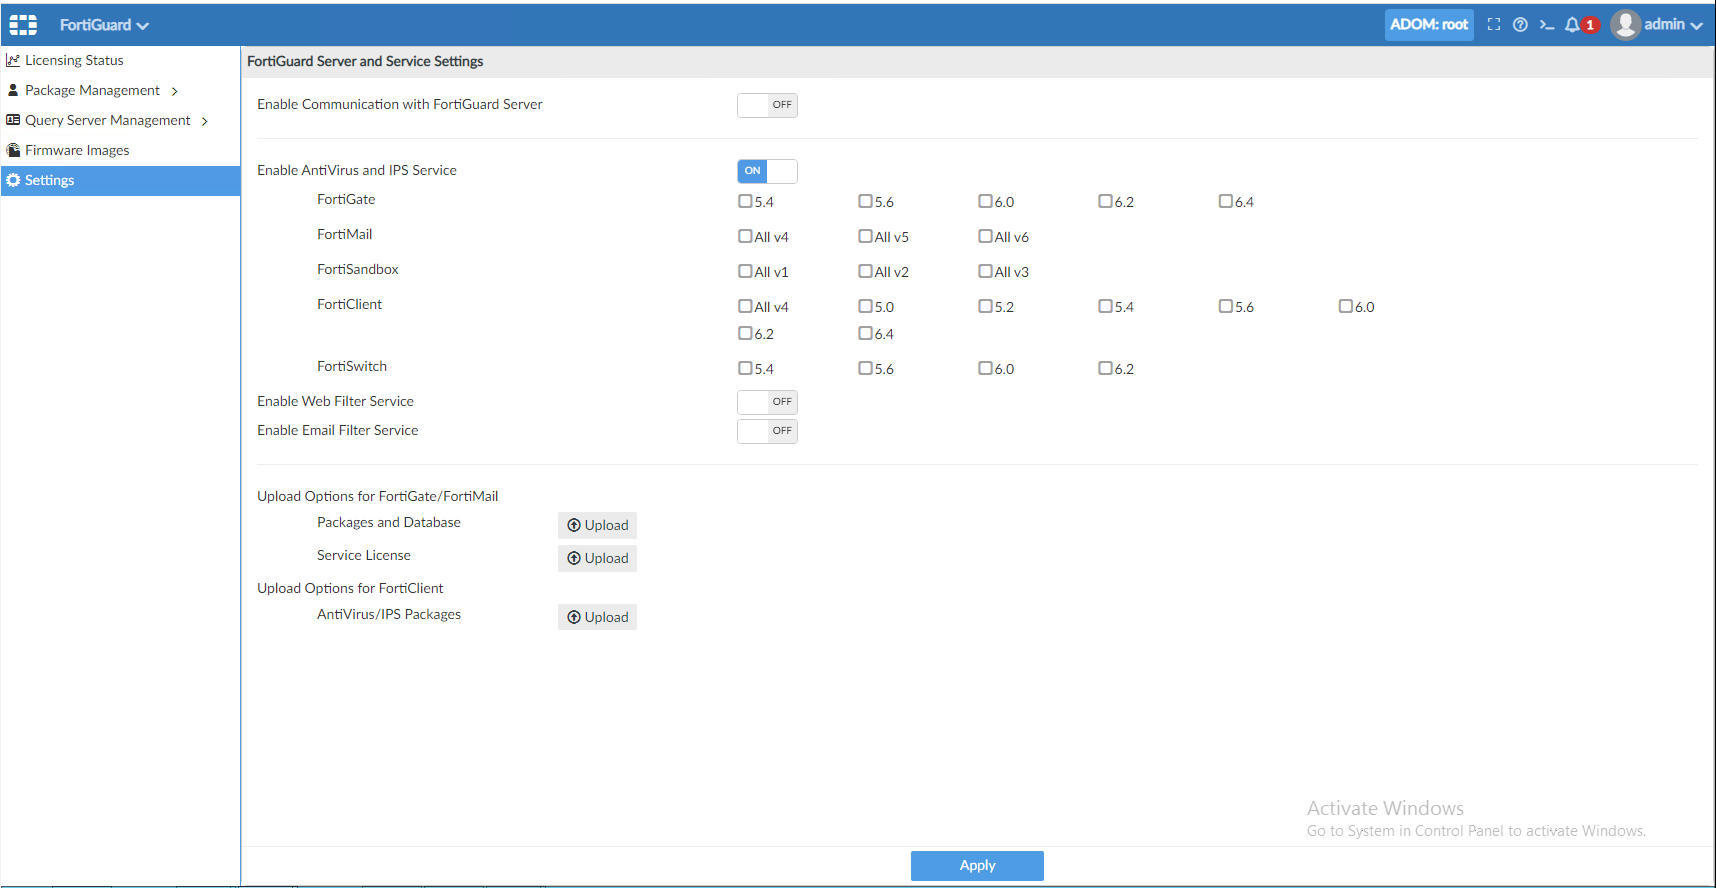Check FortiGate version 6.0
Screen dimensions: 1716x888
(985, 201)
